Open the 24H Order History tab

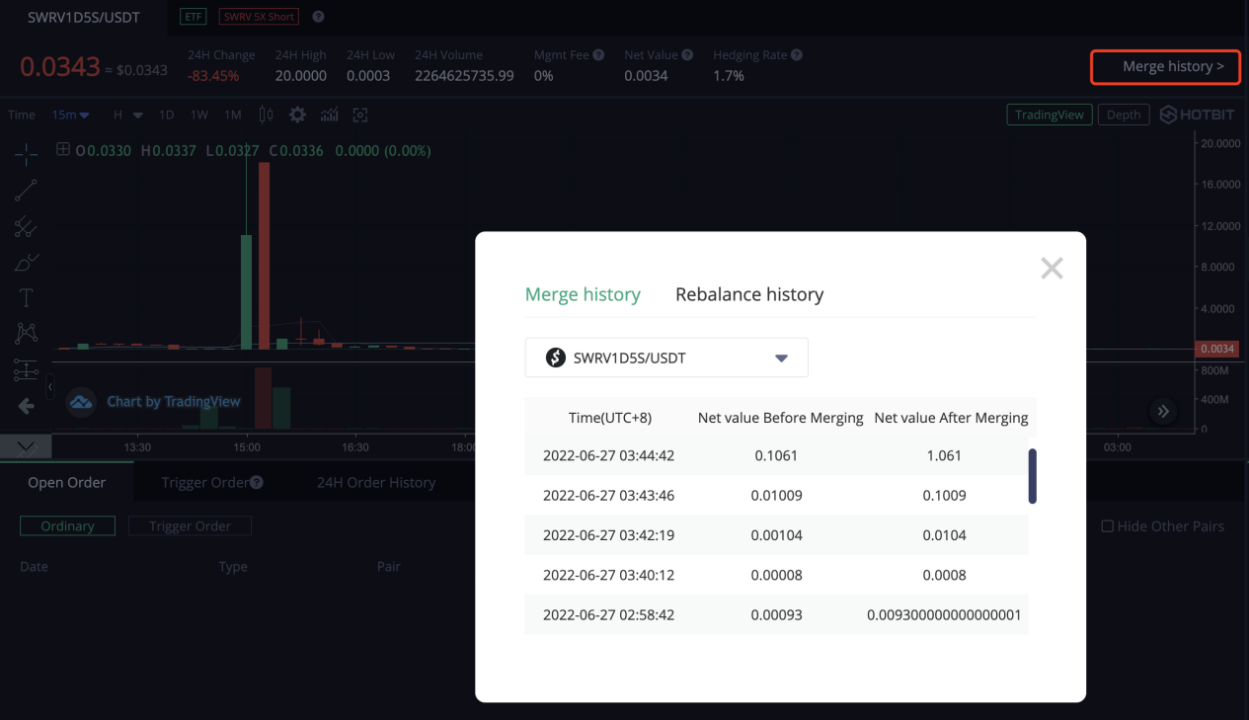[x=376, y=482]
